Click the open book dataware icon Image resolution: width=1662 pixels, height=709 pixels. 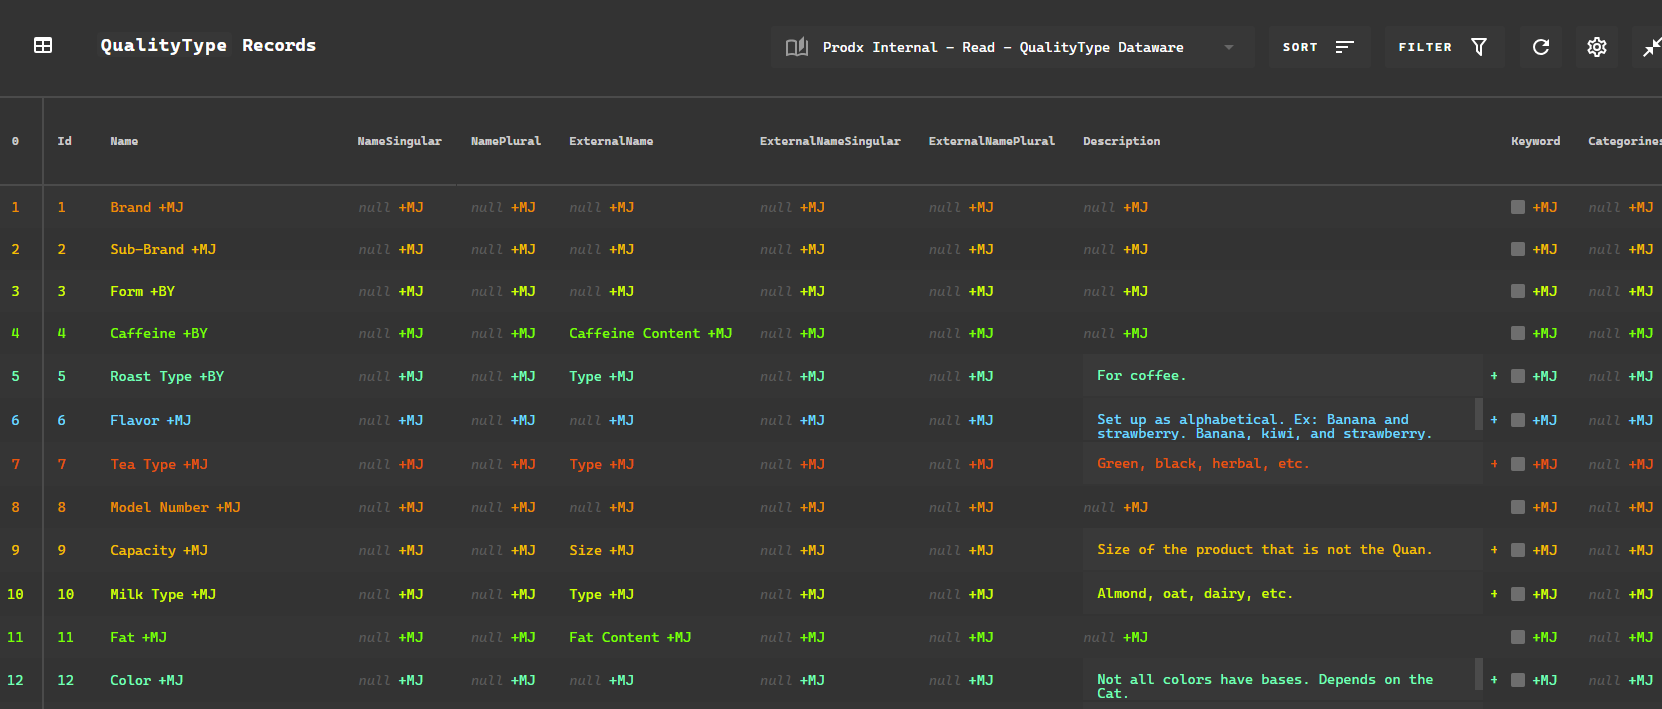pyautogui.click(x=797, y=47)
